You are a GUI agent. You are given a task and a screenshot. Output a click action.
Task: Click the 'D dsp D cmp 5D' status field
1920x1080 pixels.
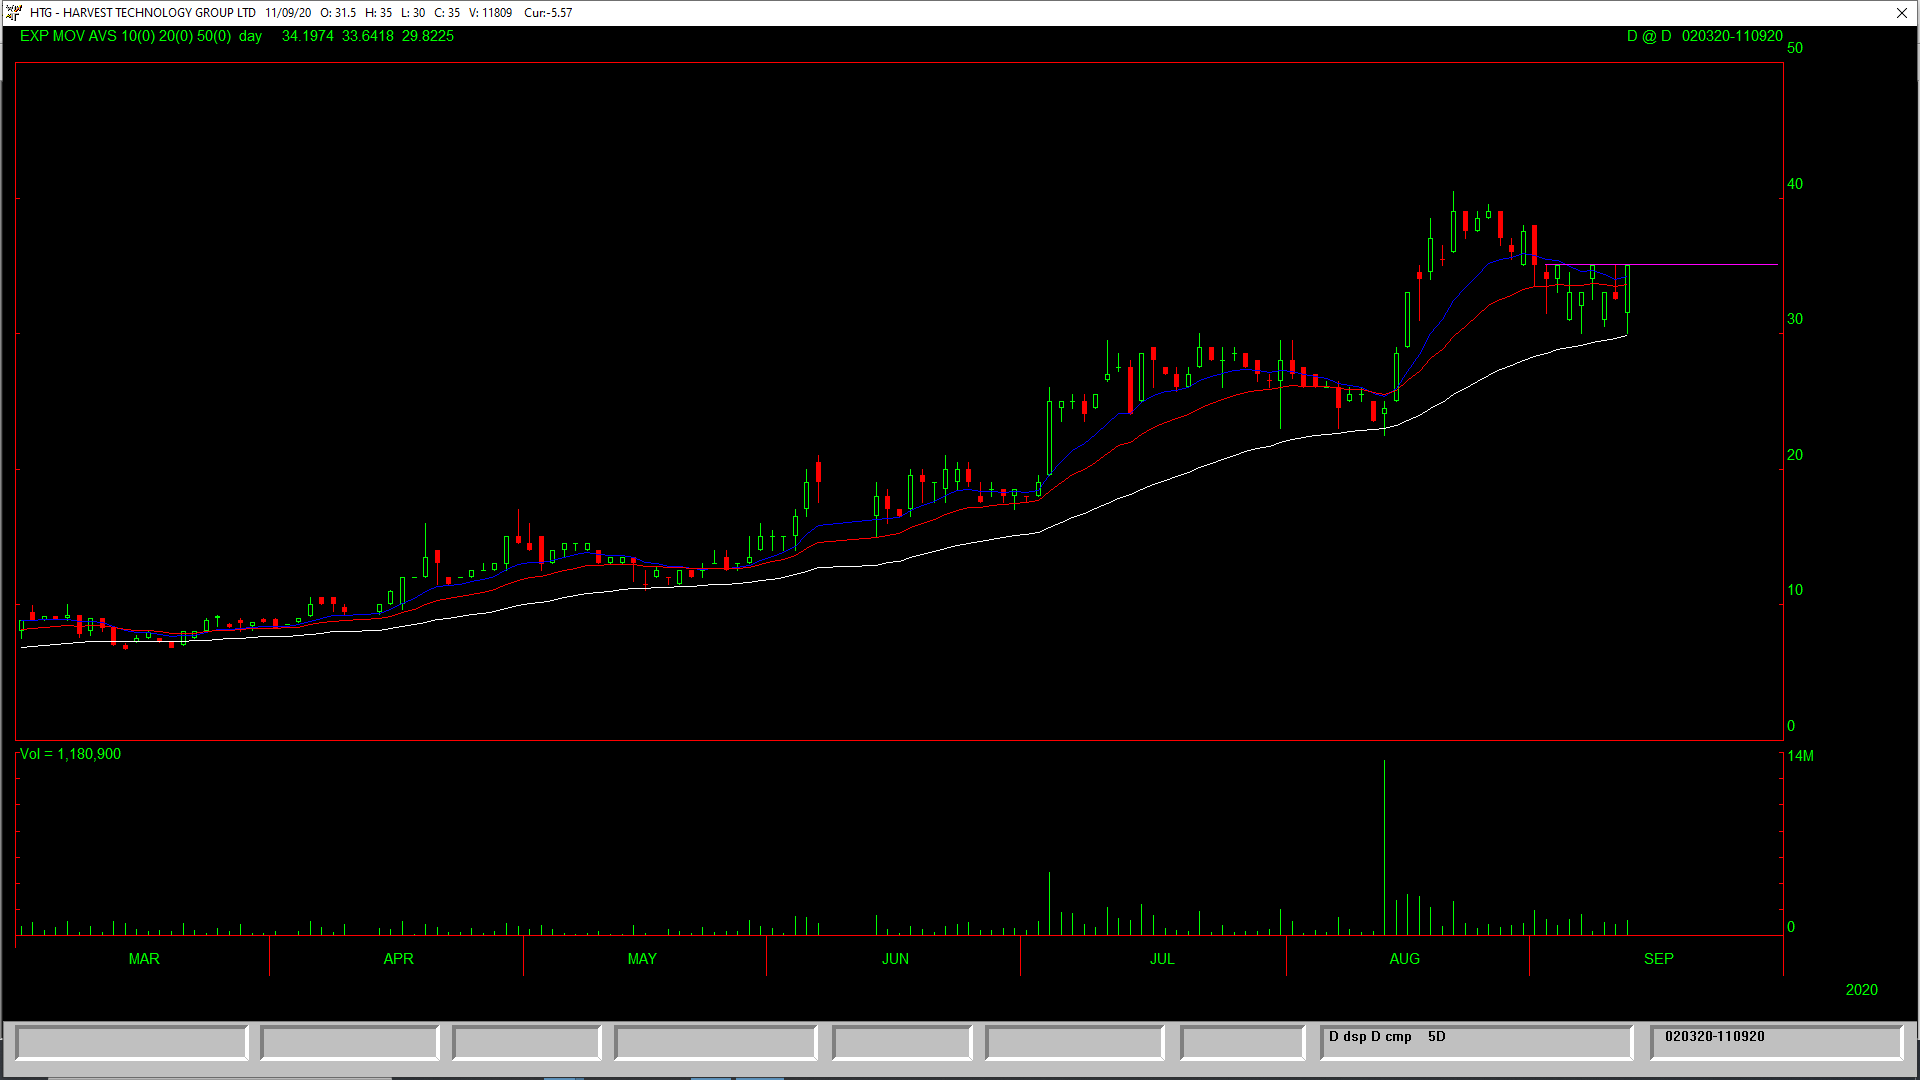1476,1042
